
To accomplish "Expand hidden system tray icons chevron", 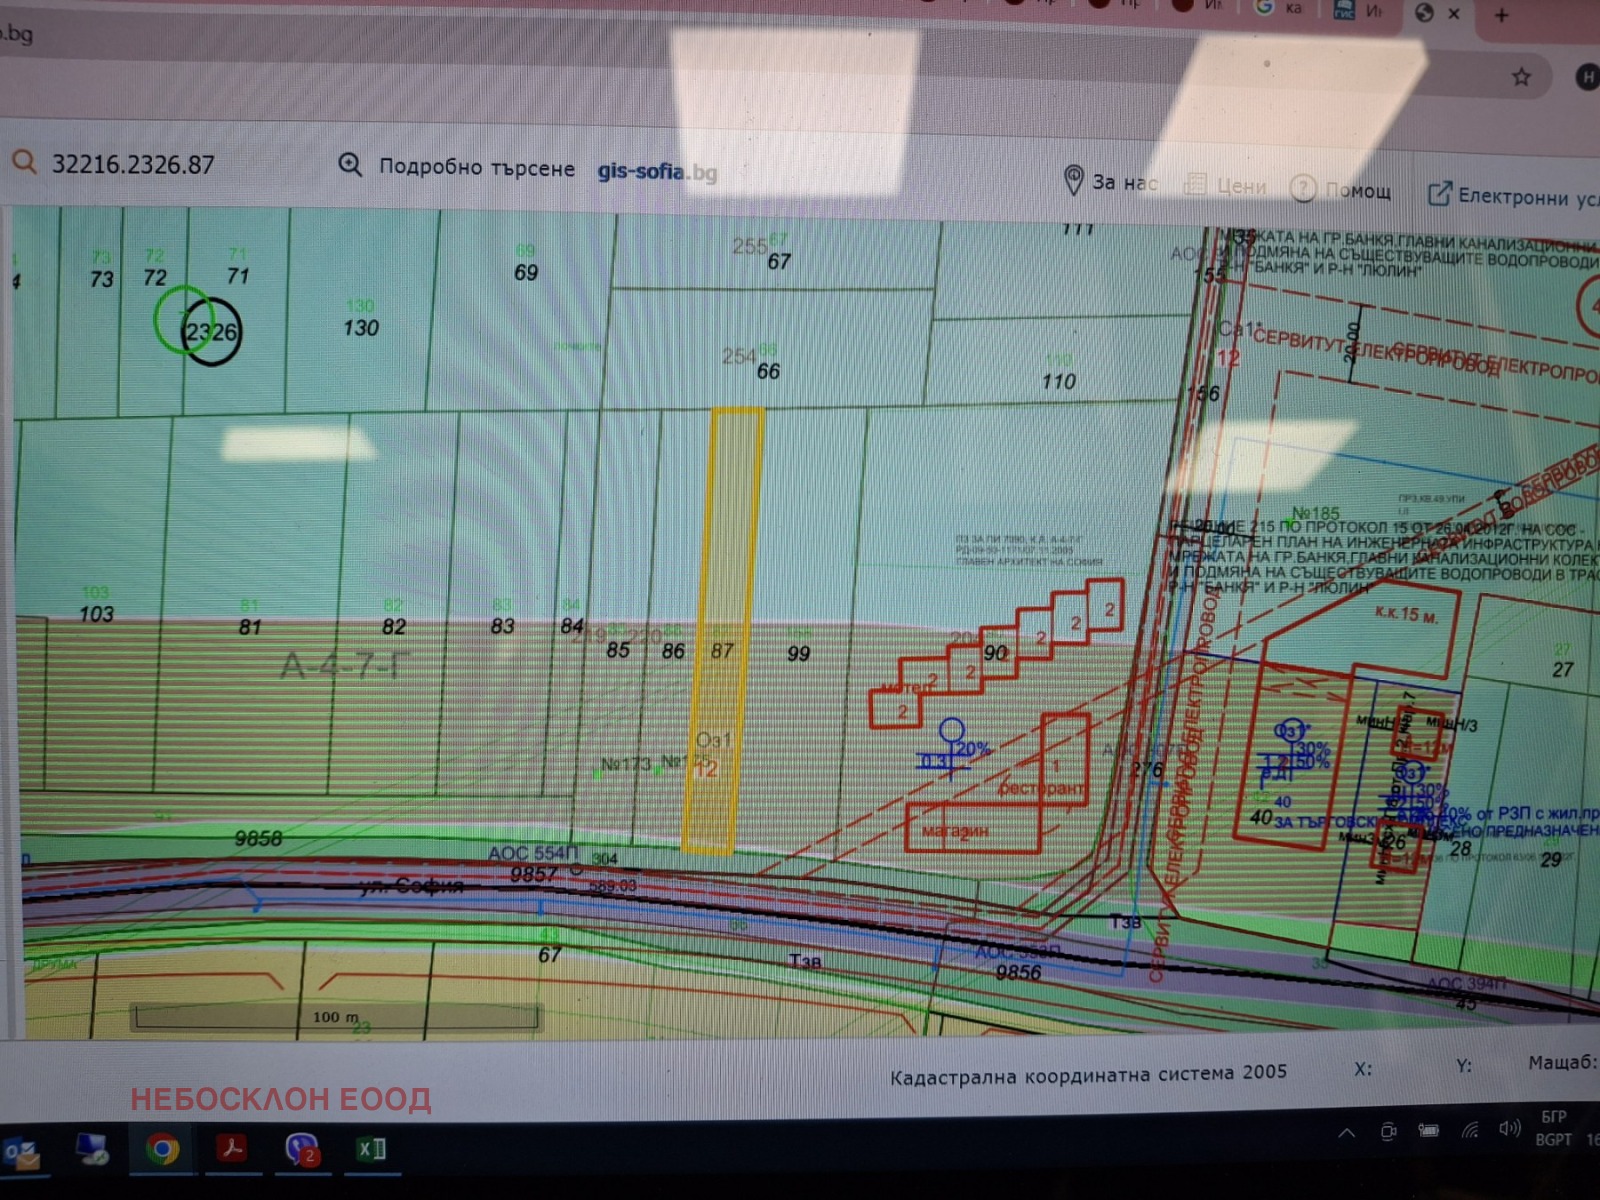I will pos(1347,1132).
